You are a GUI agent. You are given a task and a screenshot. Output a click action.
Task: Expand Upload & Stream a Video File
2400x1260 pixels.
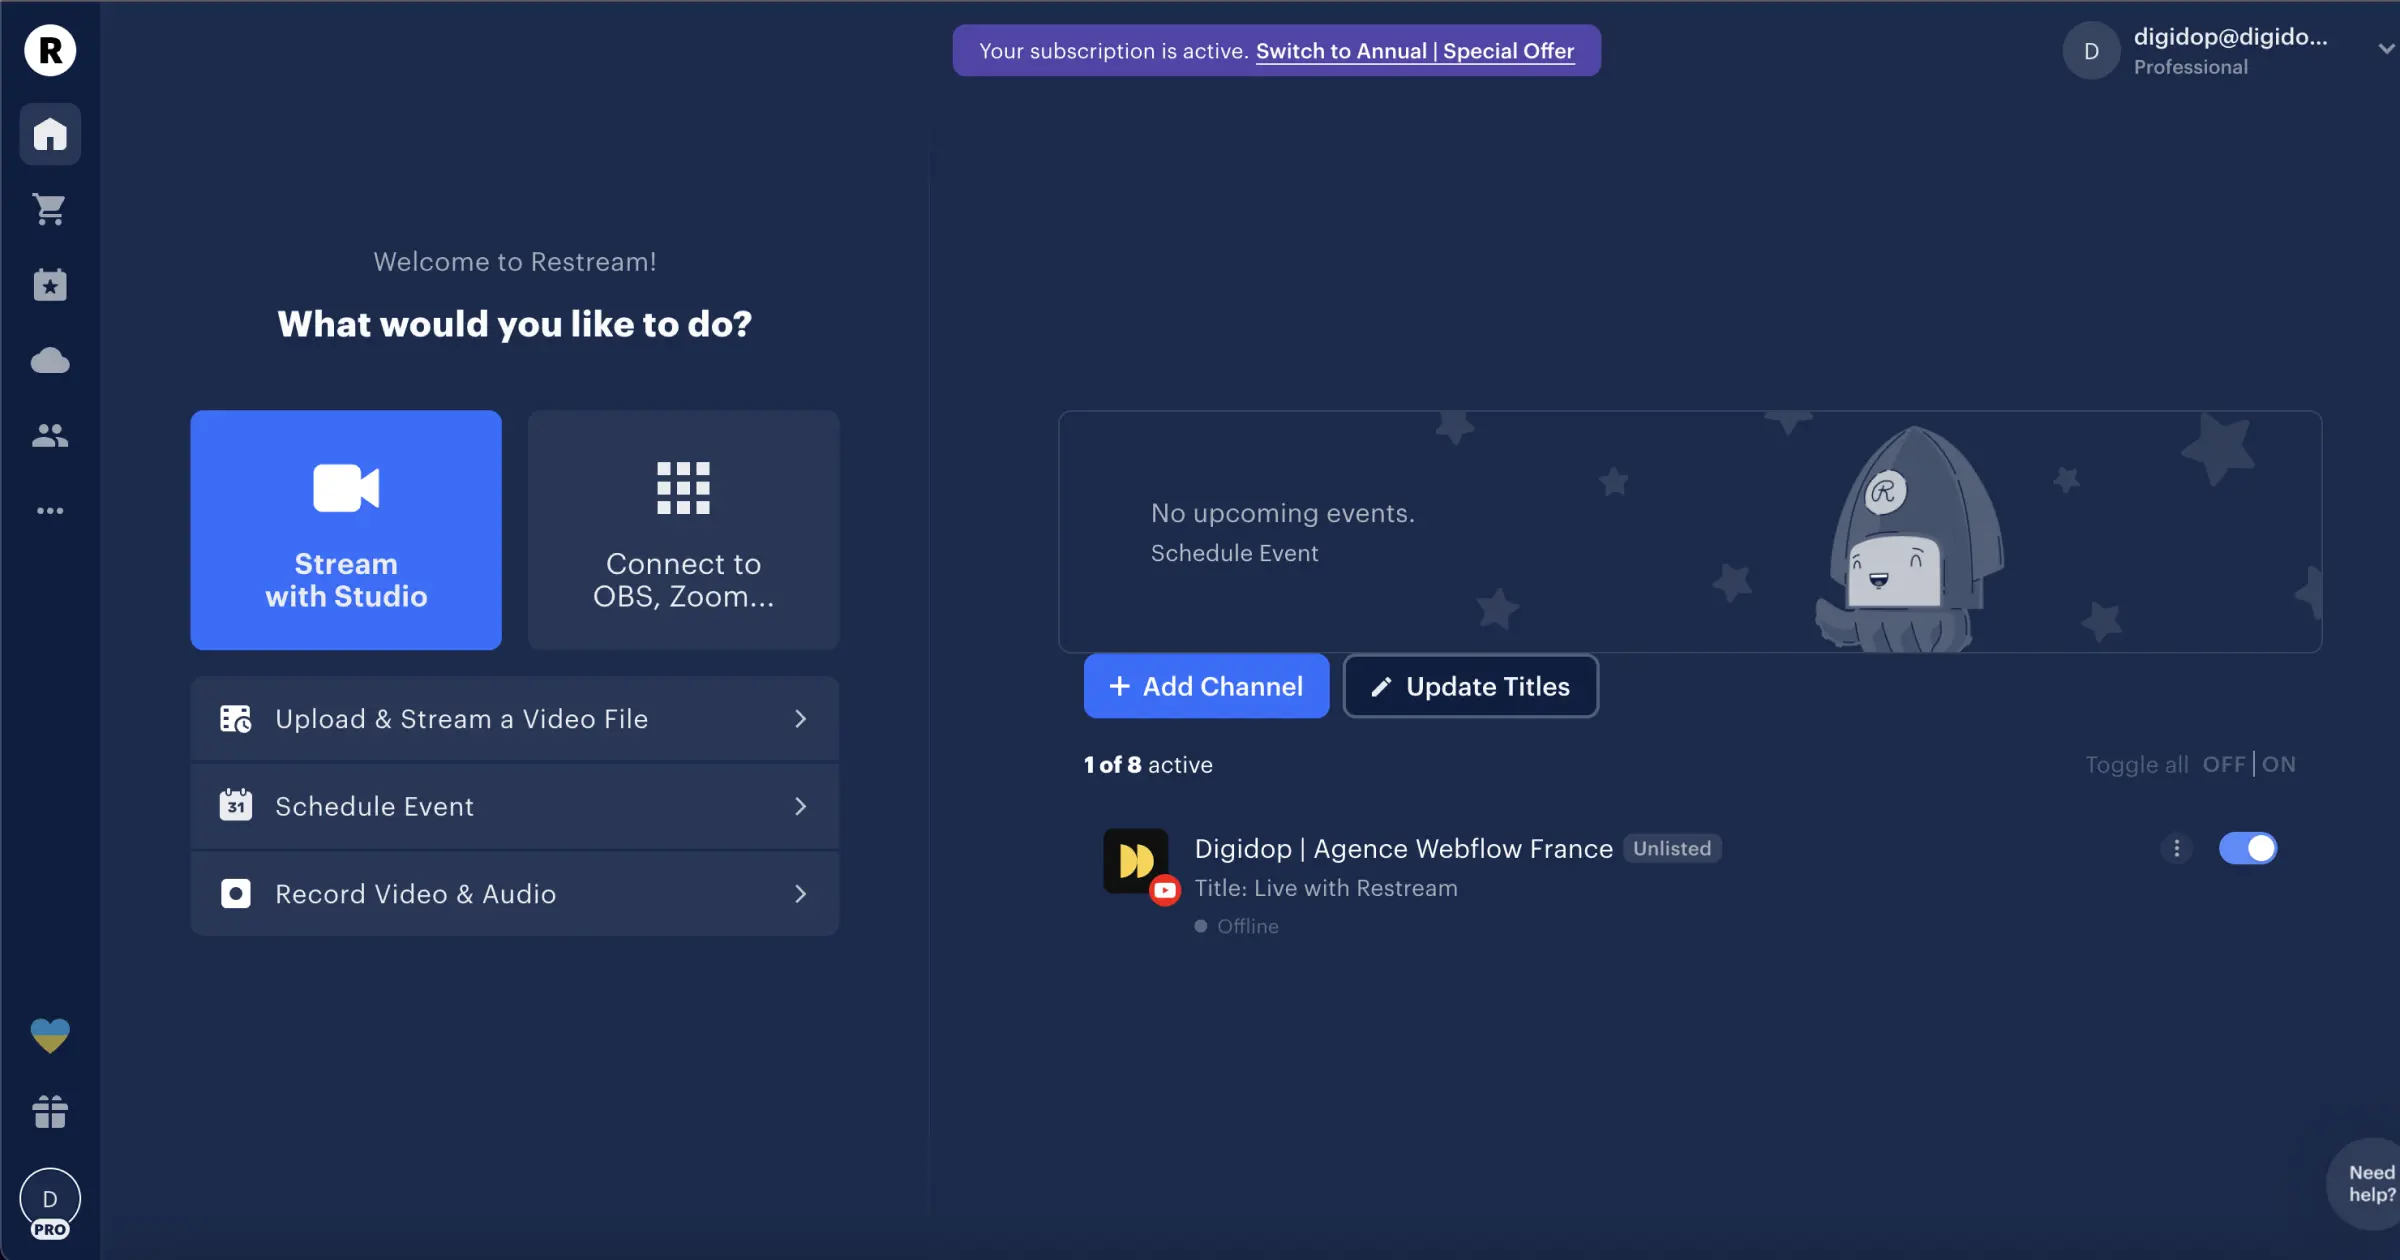[514, 719]
